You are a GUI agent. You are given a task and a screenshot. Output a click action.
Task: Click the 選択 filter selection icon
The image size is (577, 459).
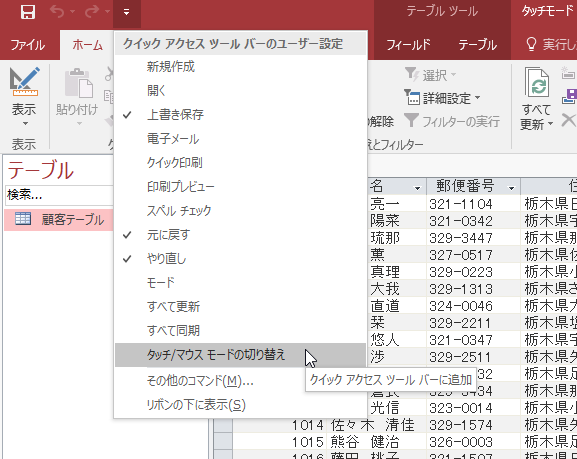coord(411,74)
